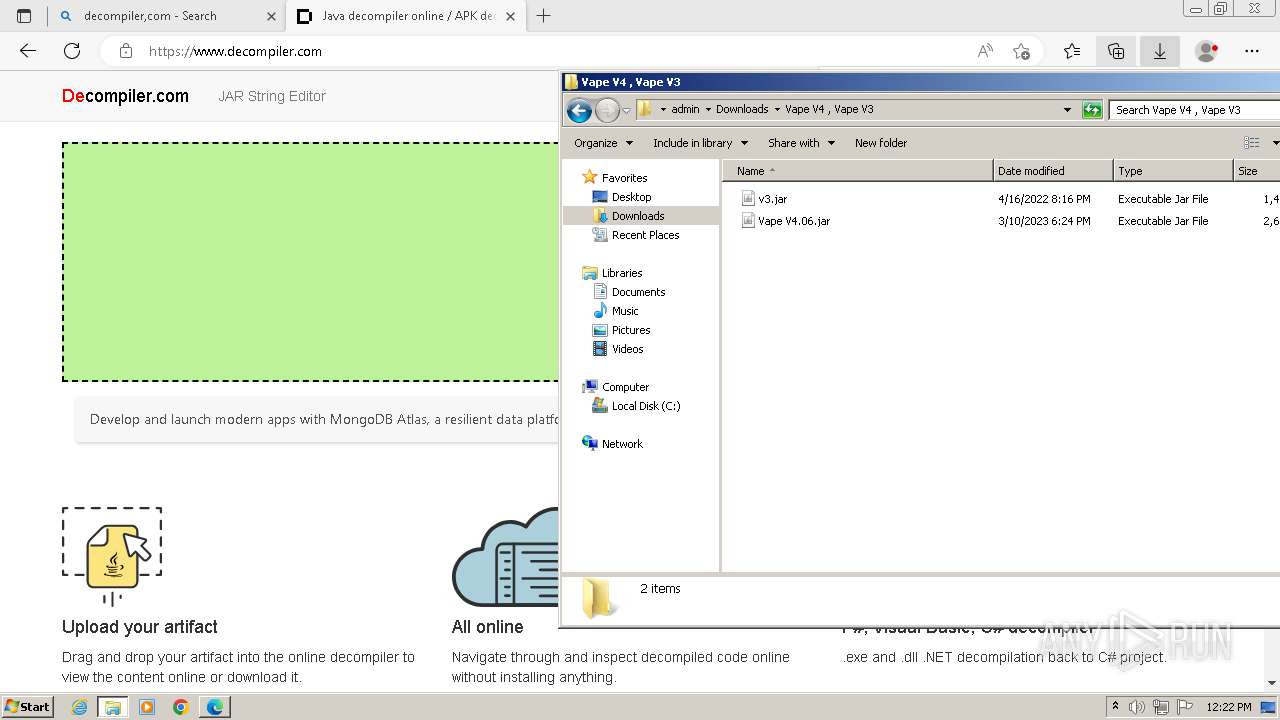Click the browser address bar URL
Screen dimensions: 1280x720
235,51
